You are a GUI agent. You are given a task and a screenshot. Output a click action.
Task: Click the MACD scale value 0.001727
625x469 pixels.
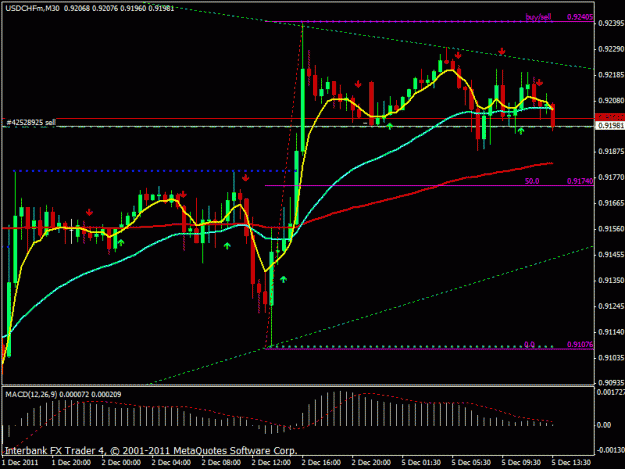tap(611, 392)
